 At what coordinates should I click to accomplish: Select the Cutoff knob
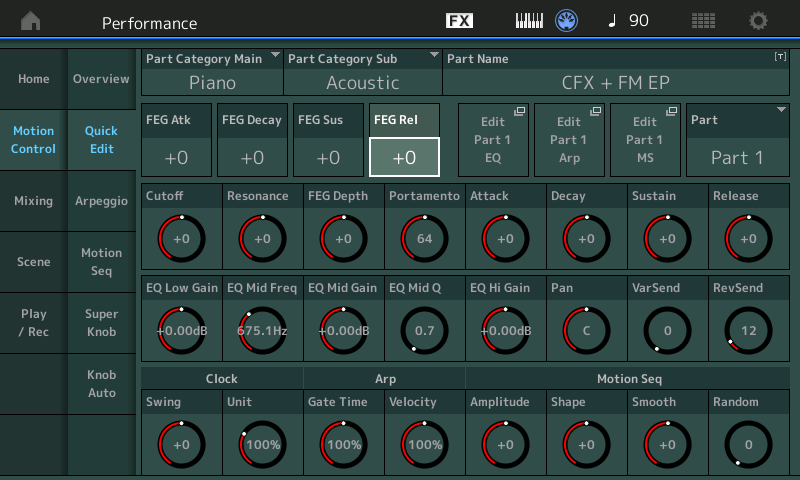coord(181,238)
